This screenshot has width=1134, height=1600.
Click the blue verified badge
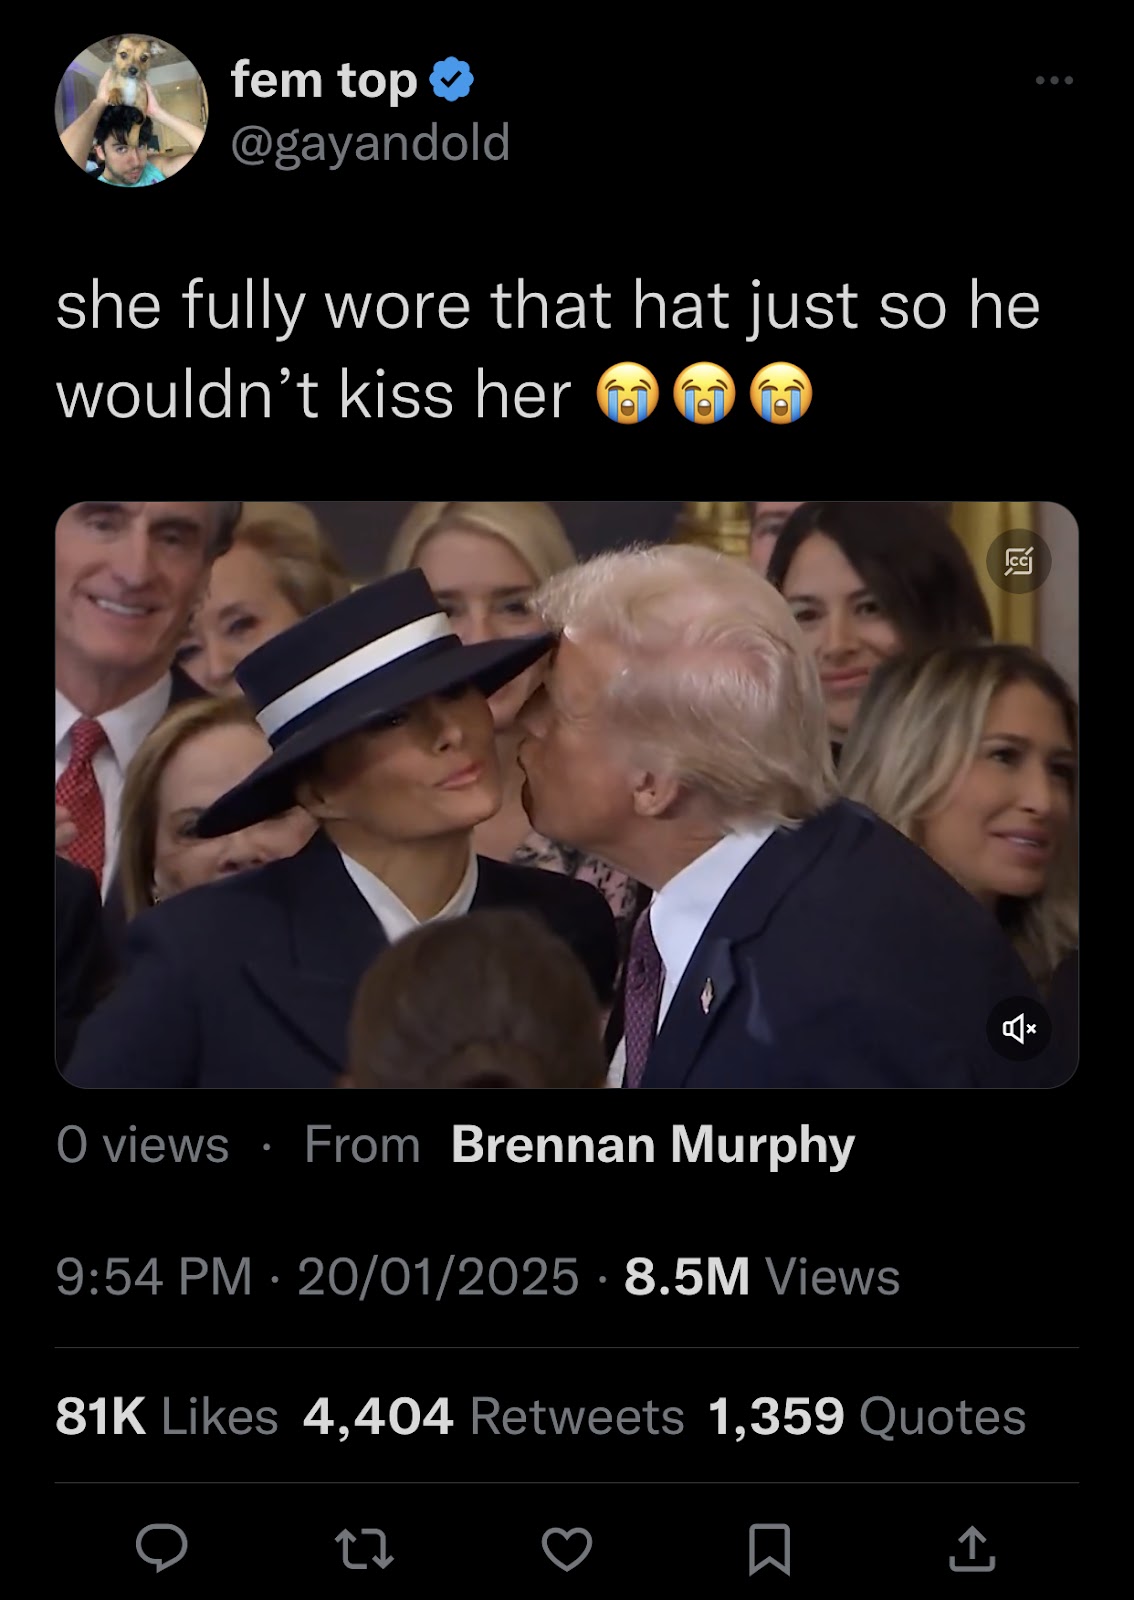pyautogui.click(x=452, y=80)
